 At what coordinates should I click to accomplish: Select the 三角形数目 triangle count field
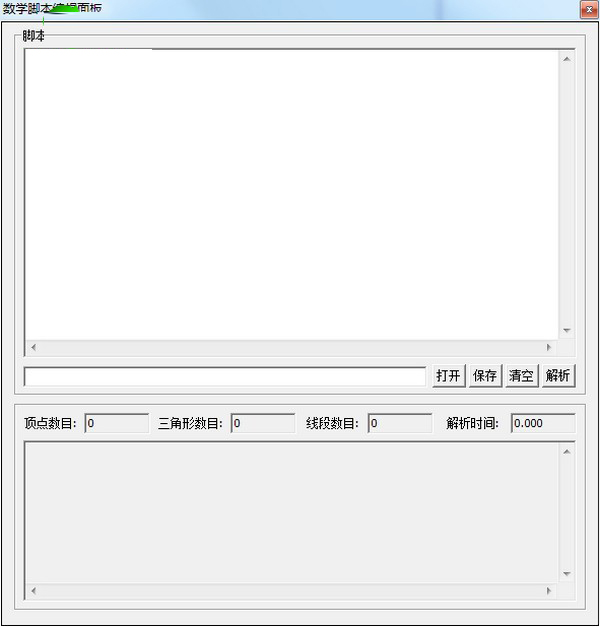tap(263, 423)
